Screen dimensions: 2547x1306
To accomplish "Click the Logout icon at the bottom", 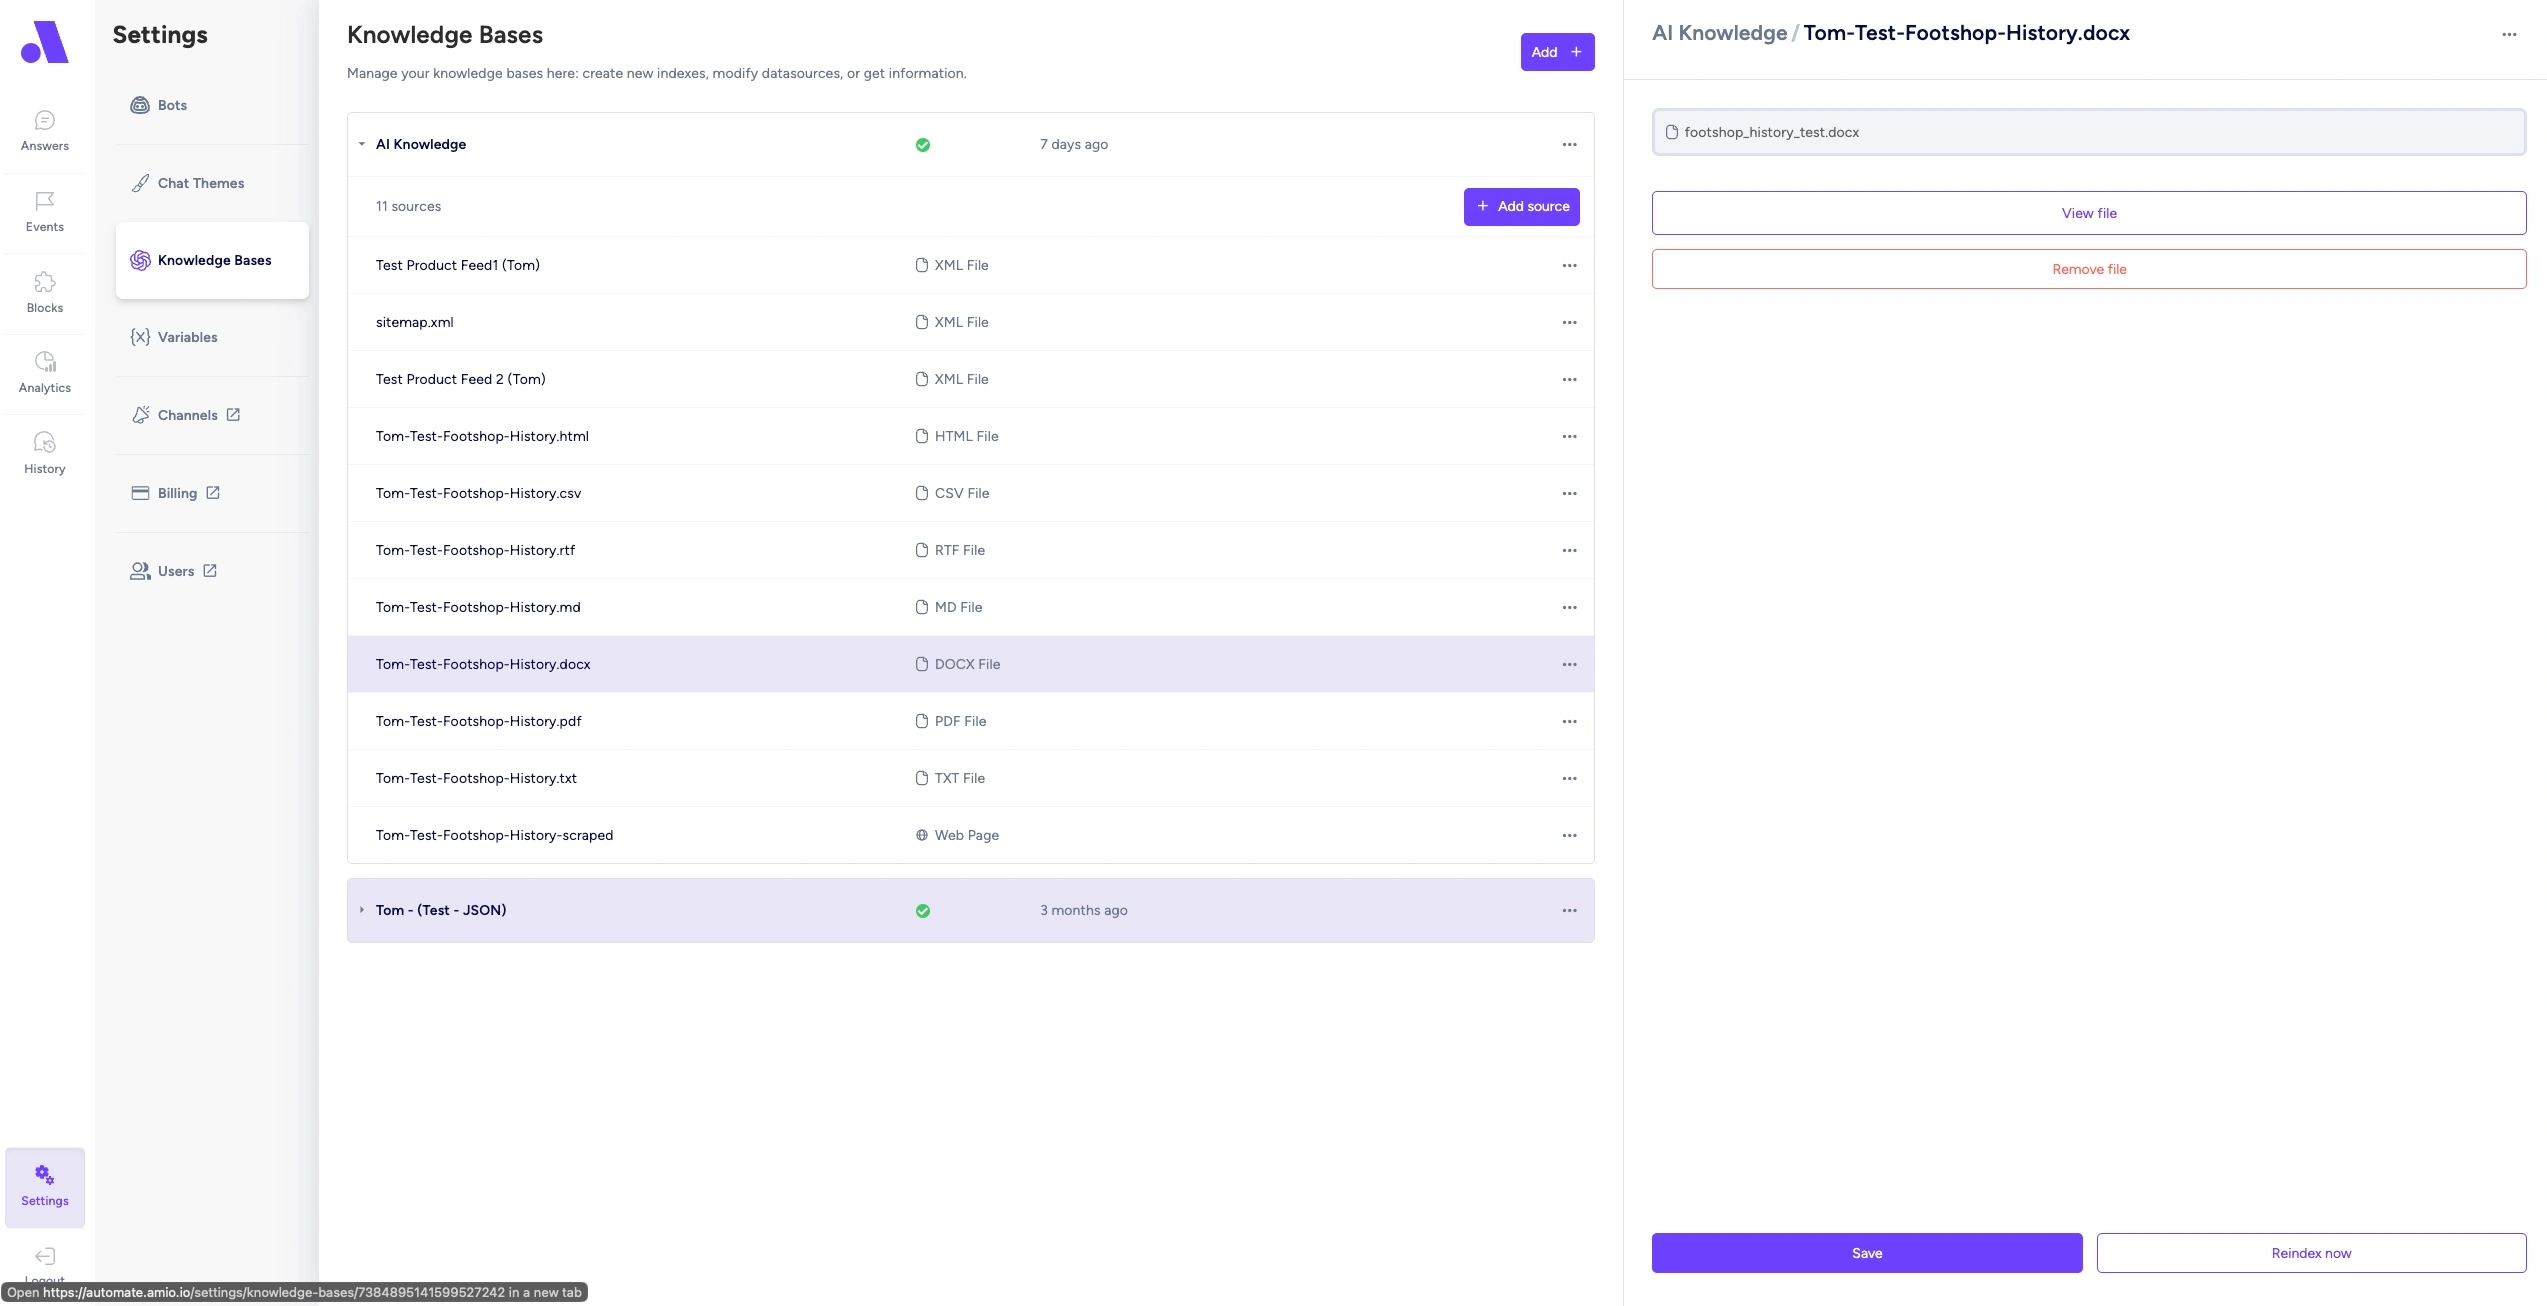I will tap(44, 1257).
